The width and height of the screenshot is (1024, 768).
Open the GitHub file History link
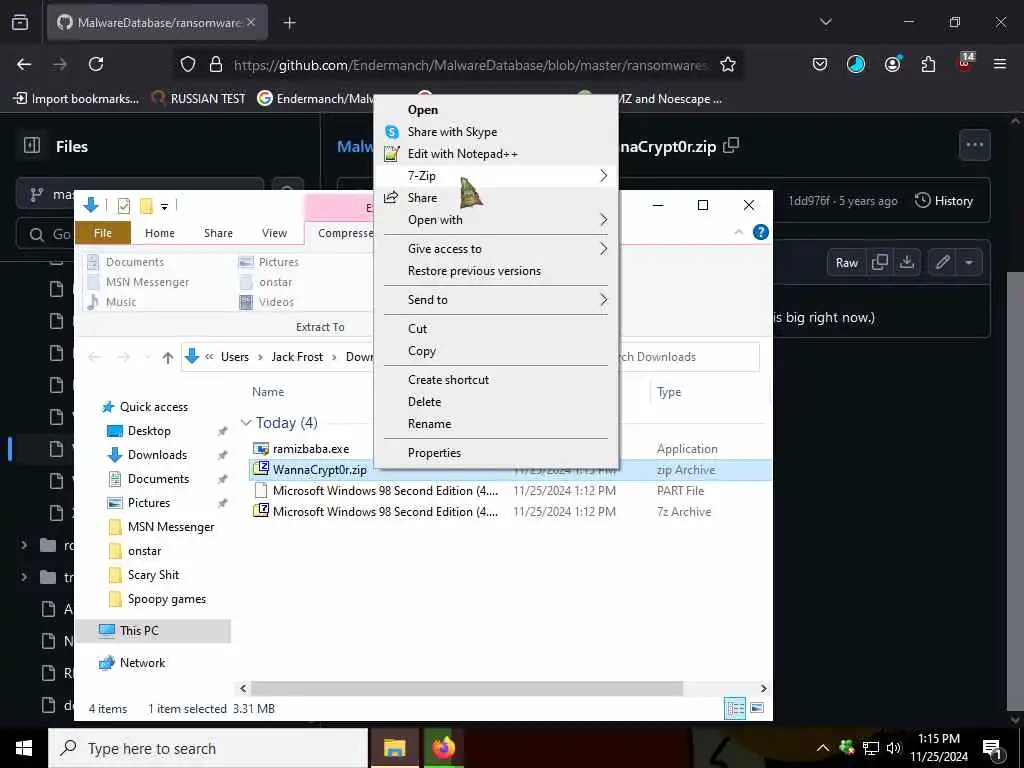click(x=944, y=201)
